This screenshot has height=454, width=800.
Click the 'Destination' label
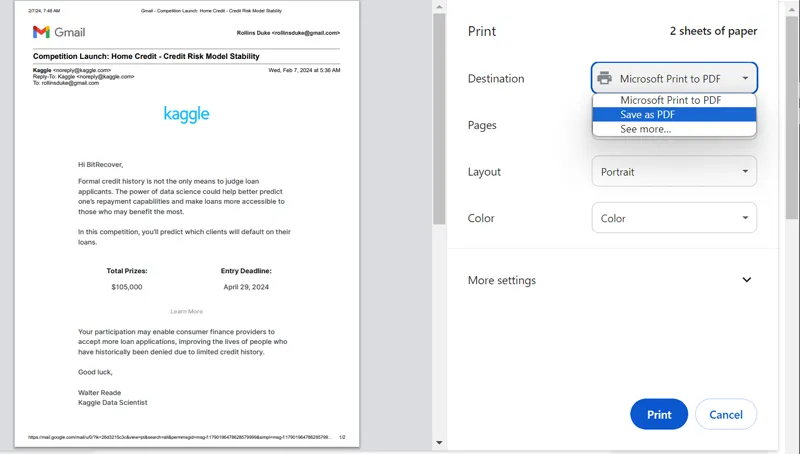click(x=496, y=79)
